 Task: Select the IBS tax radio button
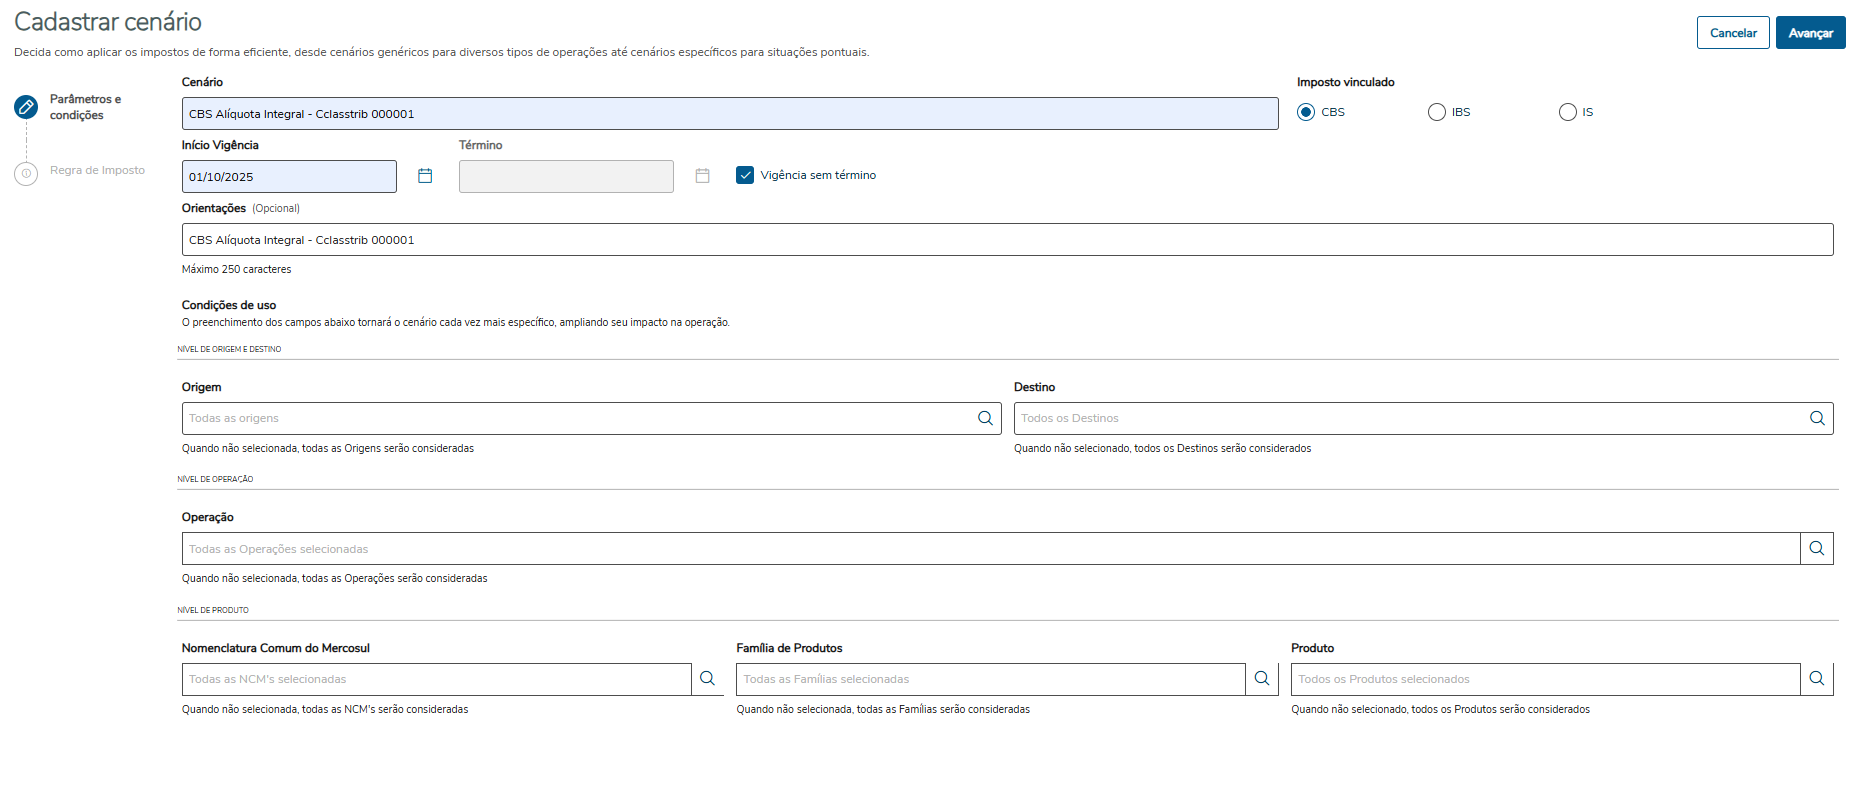click(x=1437, y=112)
